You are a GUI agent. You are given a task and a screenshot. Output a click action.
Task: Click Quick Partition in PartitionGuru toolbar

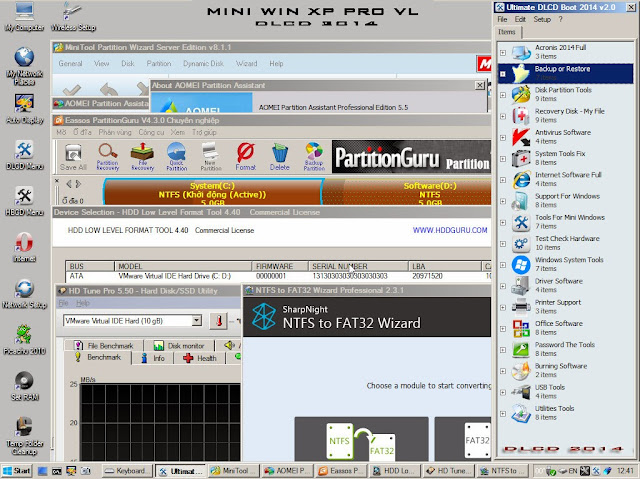[176, 157]
